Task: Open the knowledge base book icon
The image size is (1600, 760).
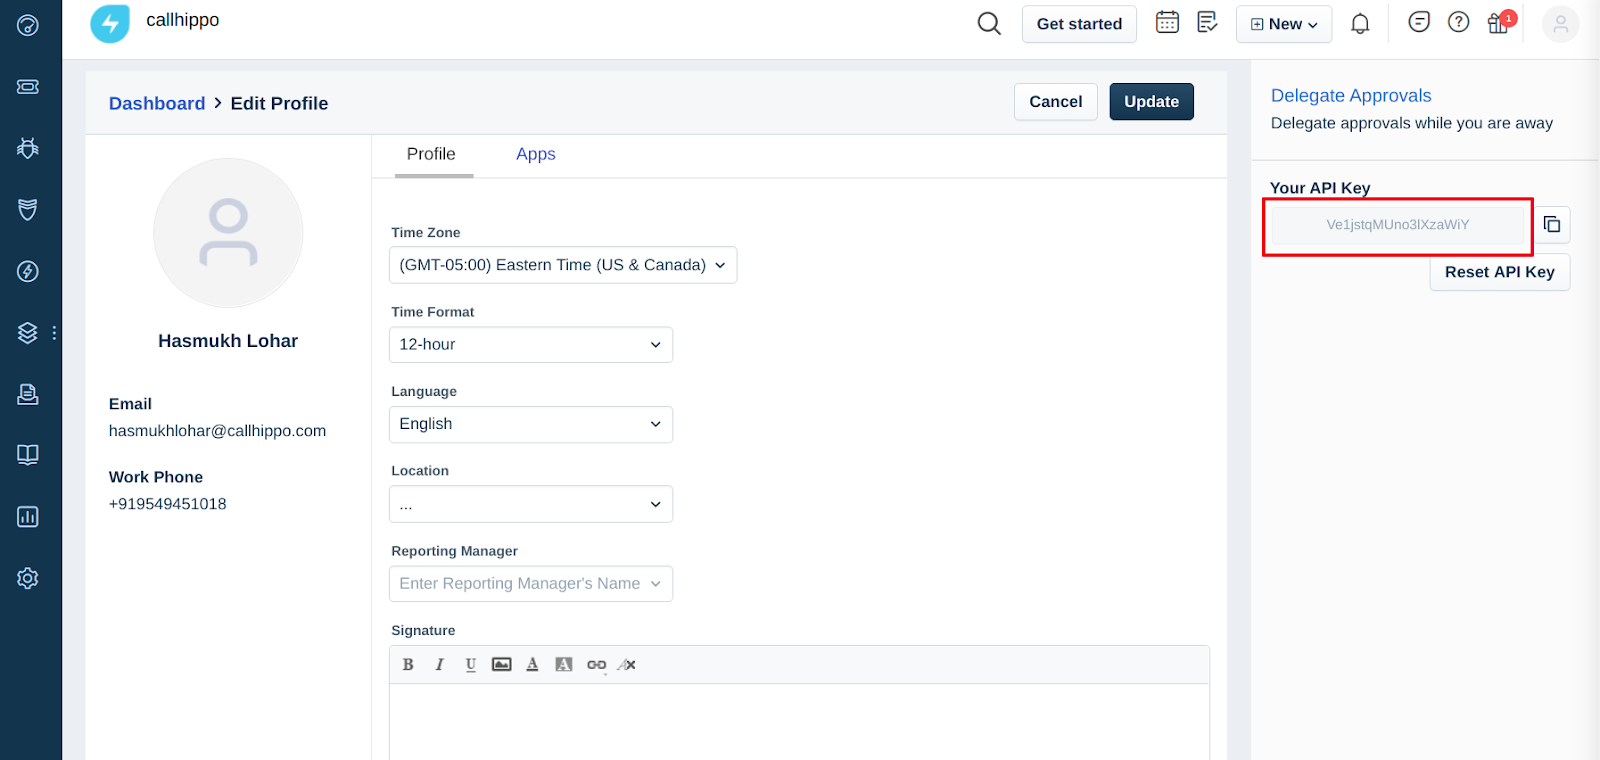Action: [x=28, y=455]
